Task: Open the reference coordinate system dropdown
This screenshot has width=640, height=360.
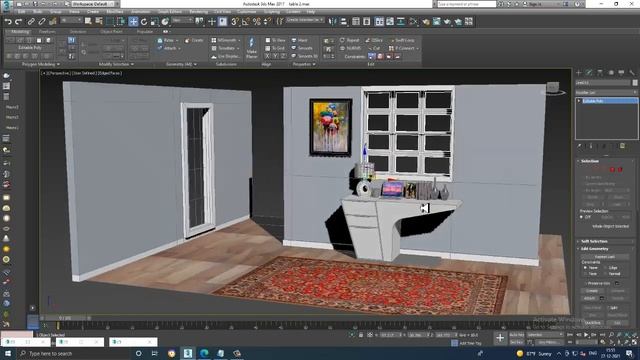Action: pos(182,20)
